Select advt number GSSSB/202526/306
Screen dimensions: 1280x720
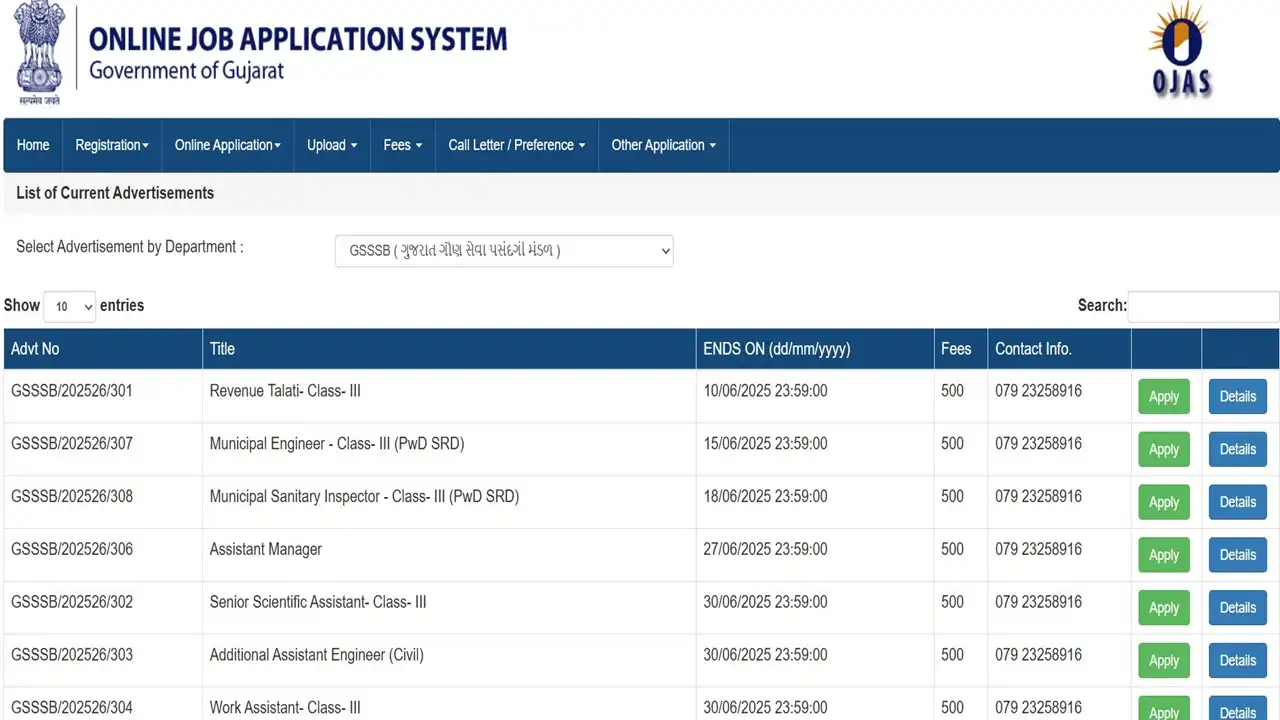pyautogui.click(x=72, y=550)
